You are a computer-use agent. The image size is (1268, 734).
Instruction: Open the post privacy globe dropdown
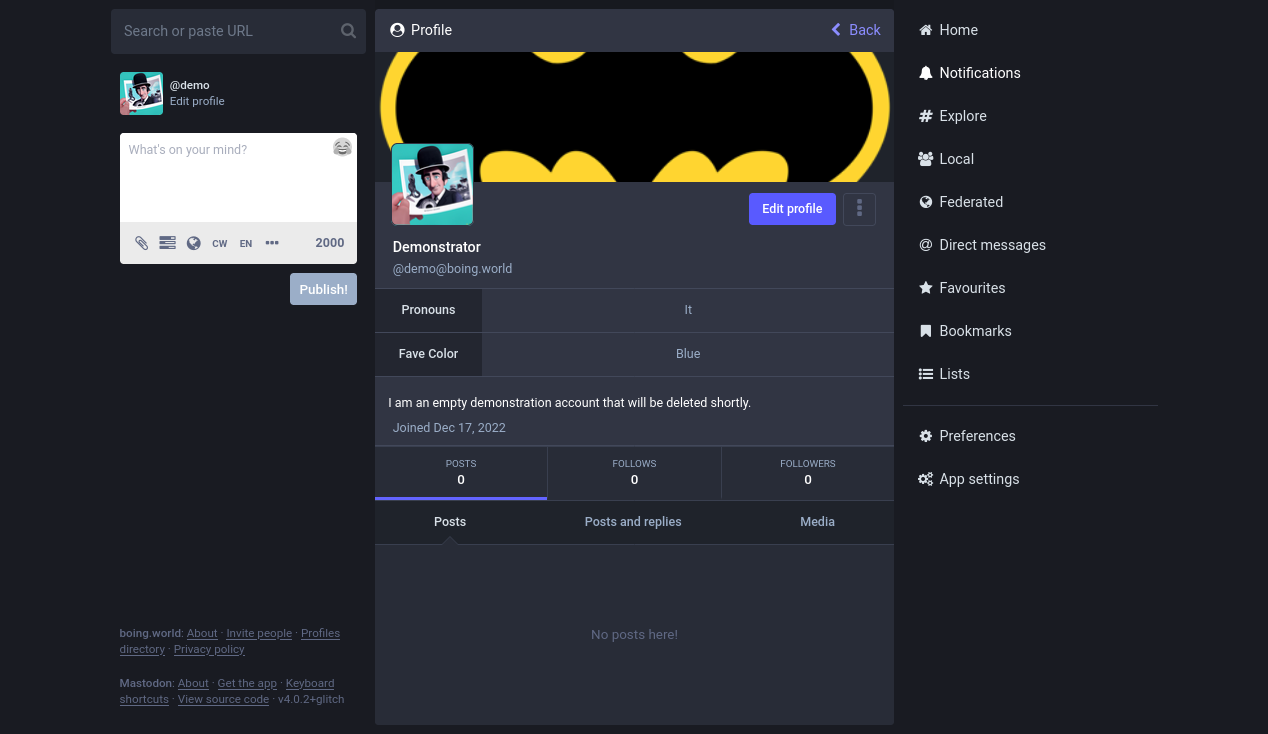click(x=194, y=243)
